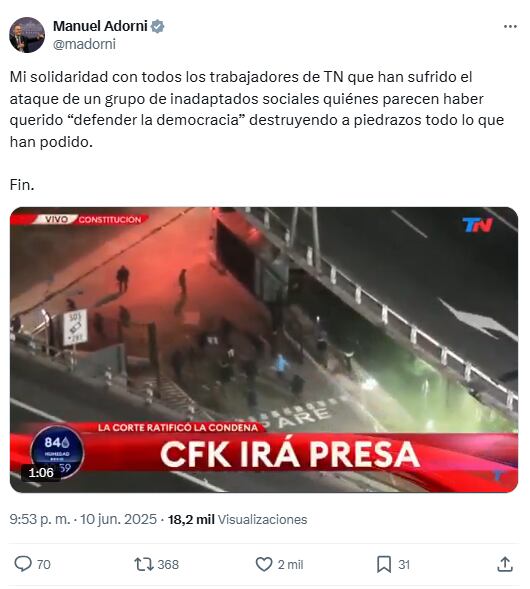Click the tweet text body

257,130
